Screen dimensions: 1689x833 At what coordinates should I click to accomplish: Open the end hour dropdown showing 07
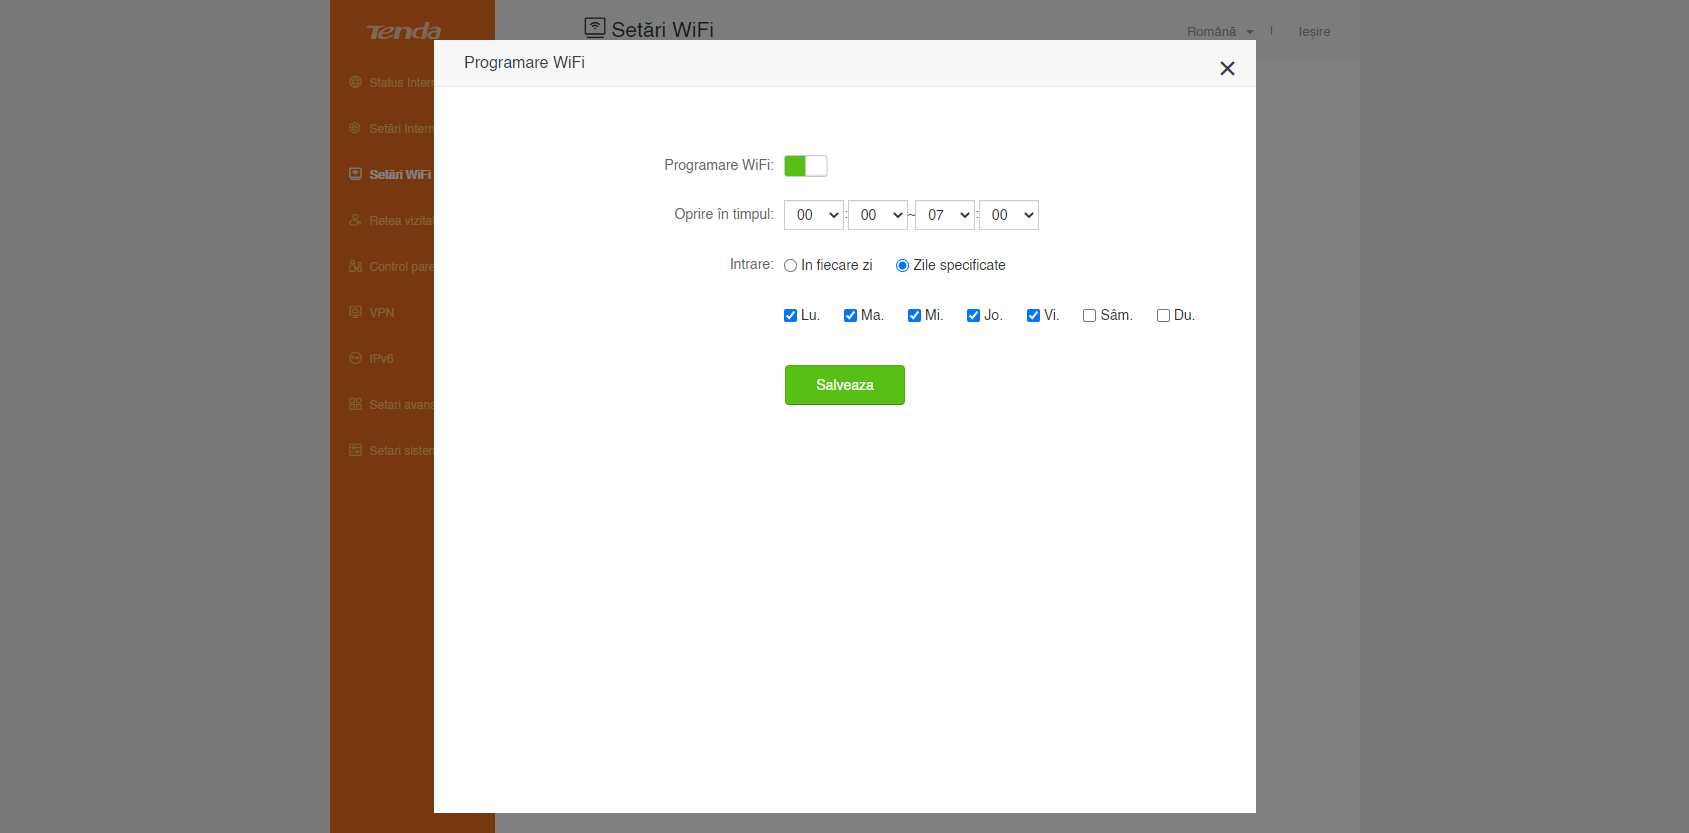944,215
